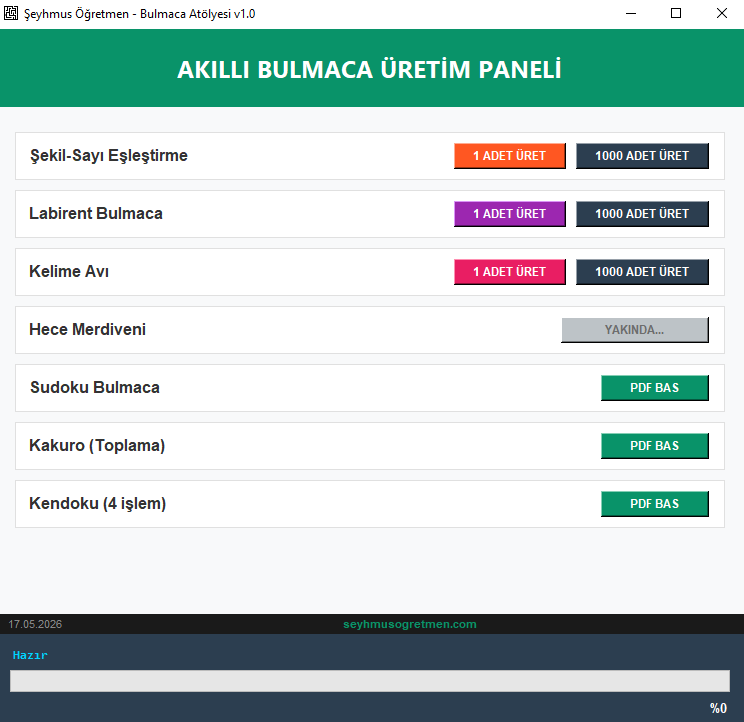The width and height of the screenshot is (744, 722).
Task: Click the Sudoku Bulmaca label
Action: click(95, 387)
